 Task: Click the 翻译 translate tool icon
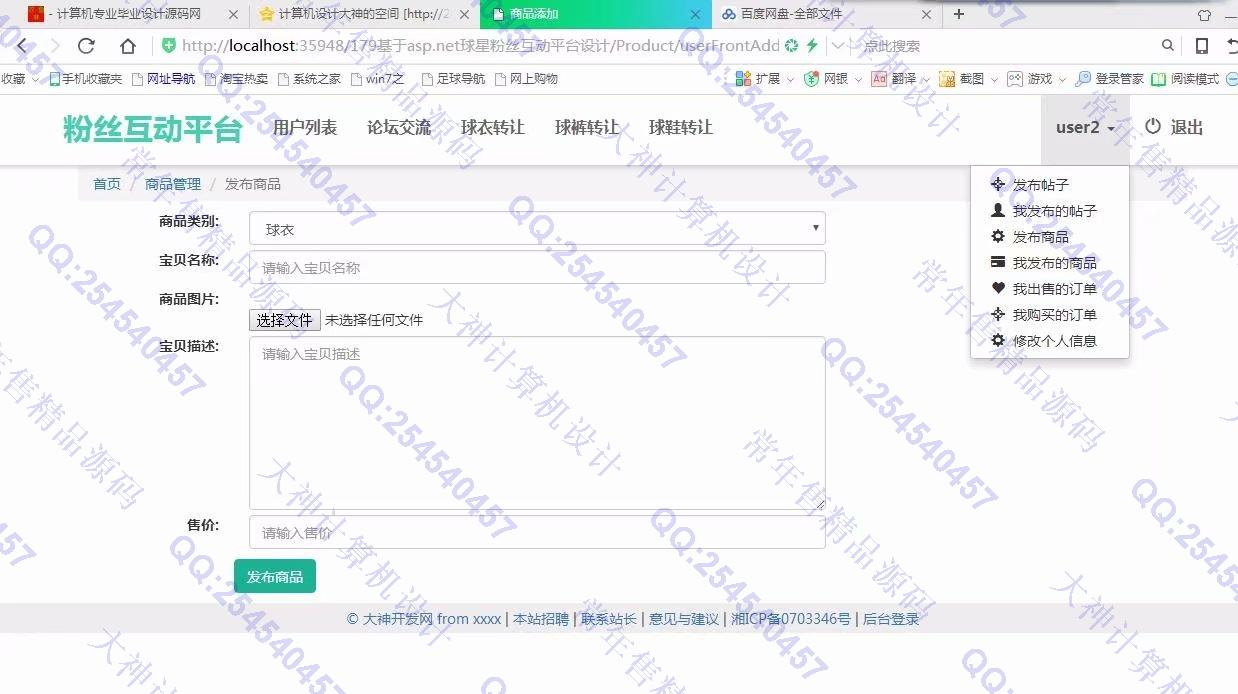(879, 79)
